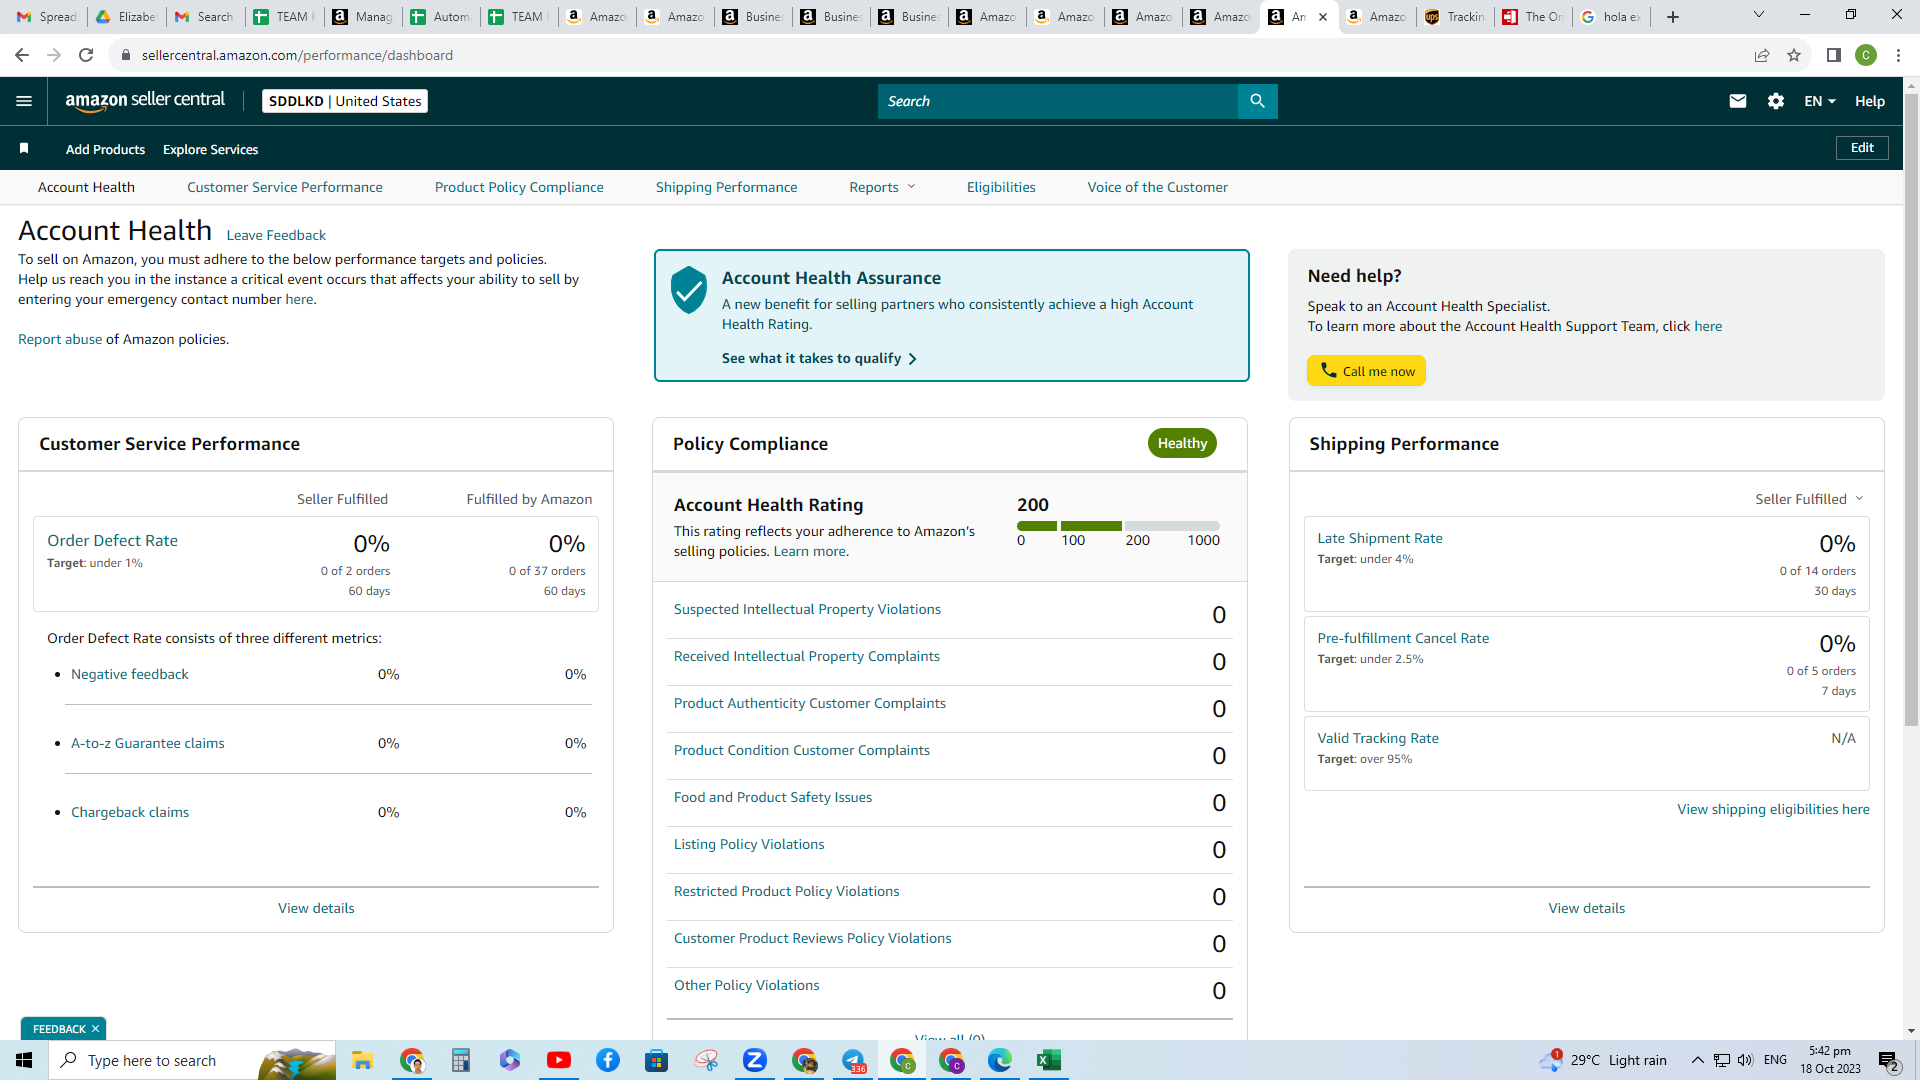Open Suspected Intellectual Property Violations

click(807, 609)
